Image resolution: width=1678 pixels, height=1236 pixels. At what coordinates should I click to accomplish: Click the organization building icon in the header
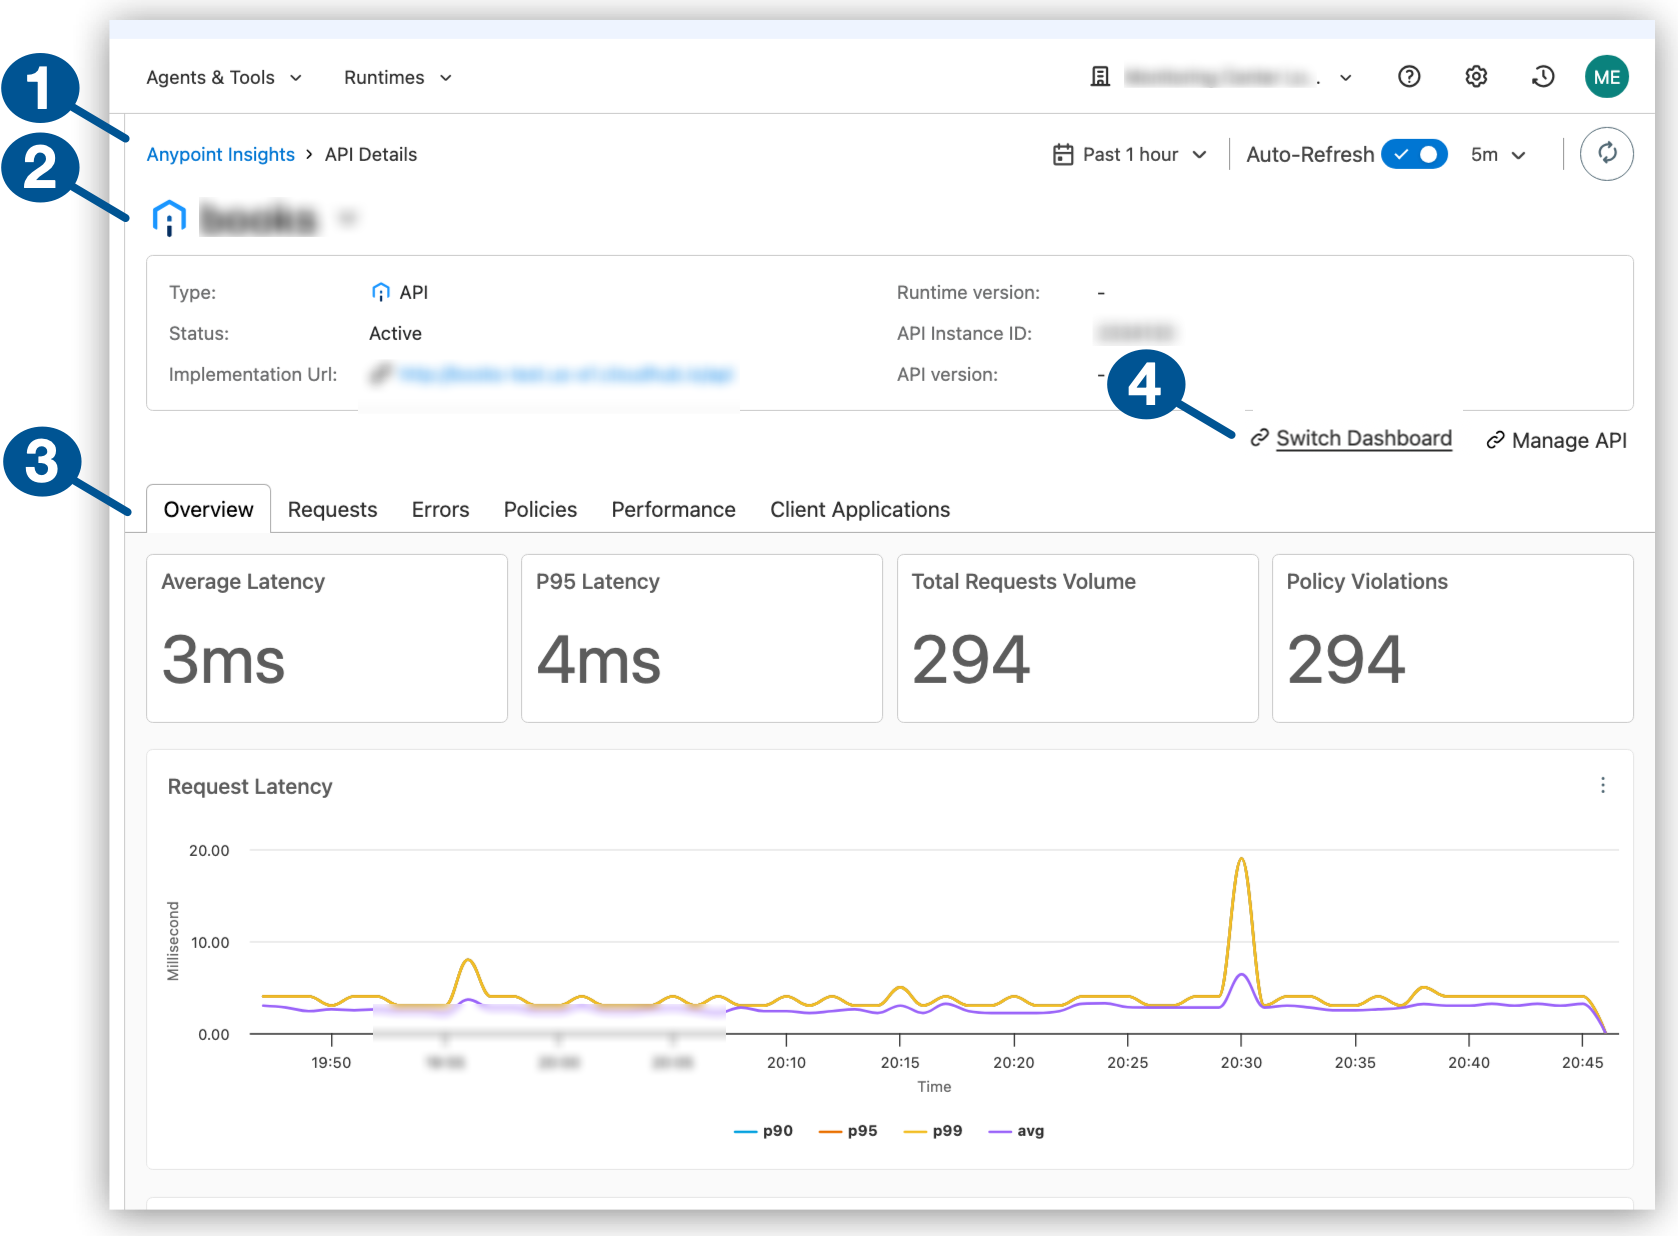(1098, 76)
